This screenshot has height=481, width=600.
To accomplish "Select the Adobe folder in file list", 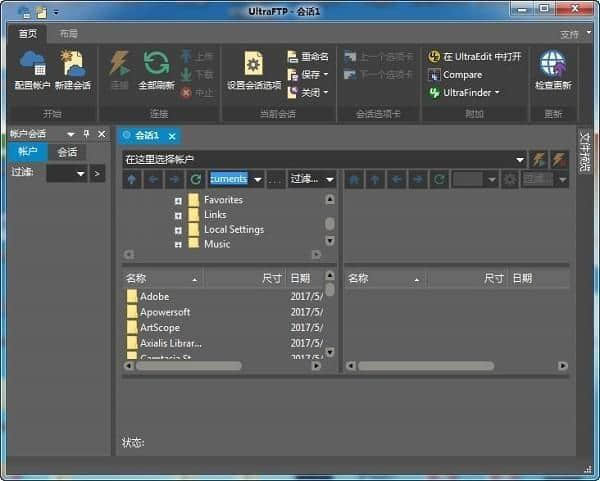I will (154, 297).
